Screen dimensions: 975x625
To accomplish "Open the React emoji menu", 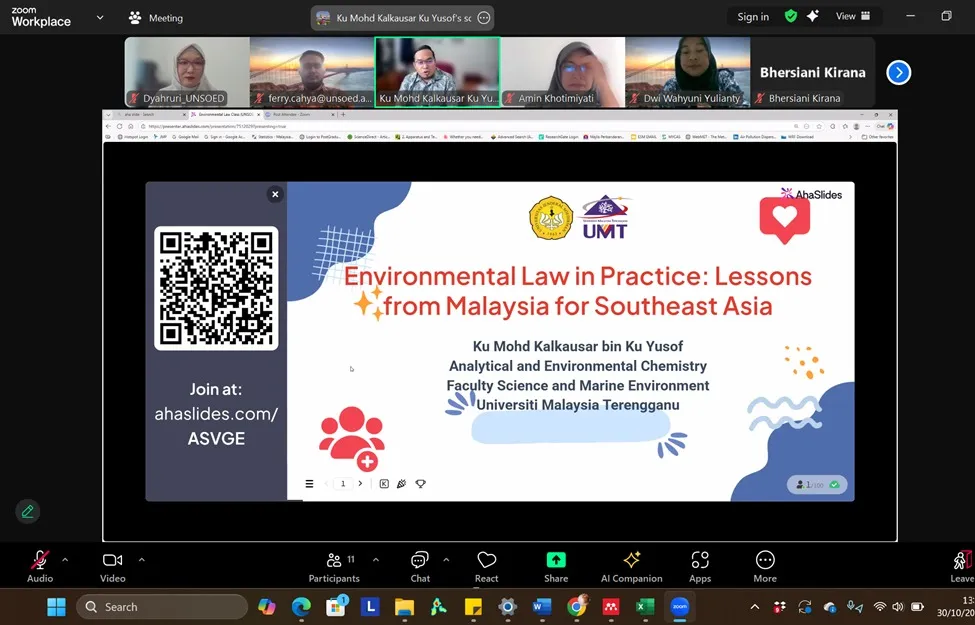I will 487,565.
